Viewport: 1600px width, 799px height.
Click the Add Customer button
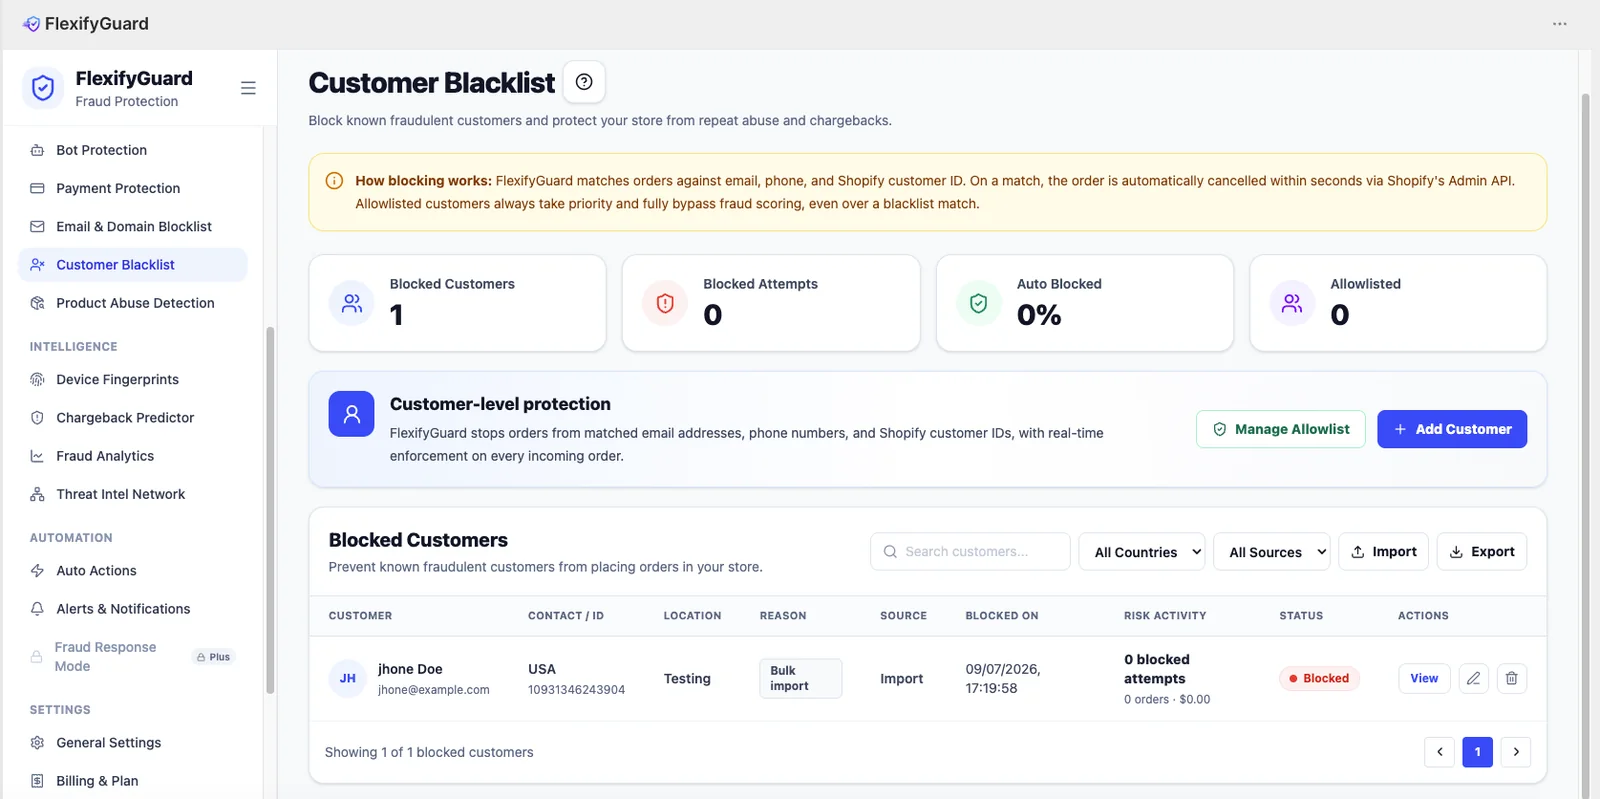1452,429
